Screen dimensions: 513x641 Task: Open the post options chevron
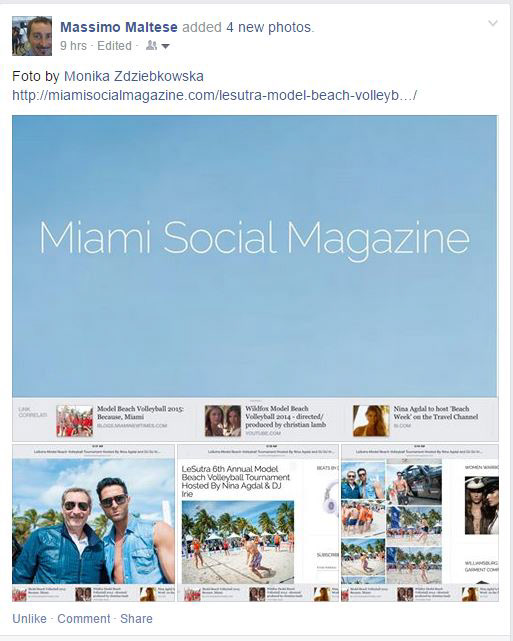click(493, 23)
